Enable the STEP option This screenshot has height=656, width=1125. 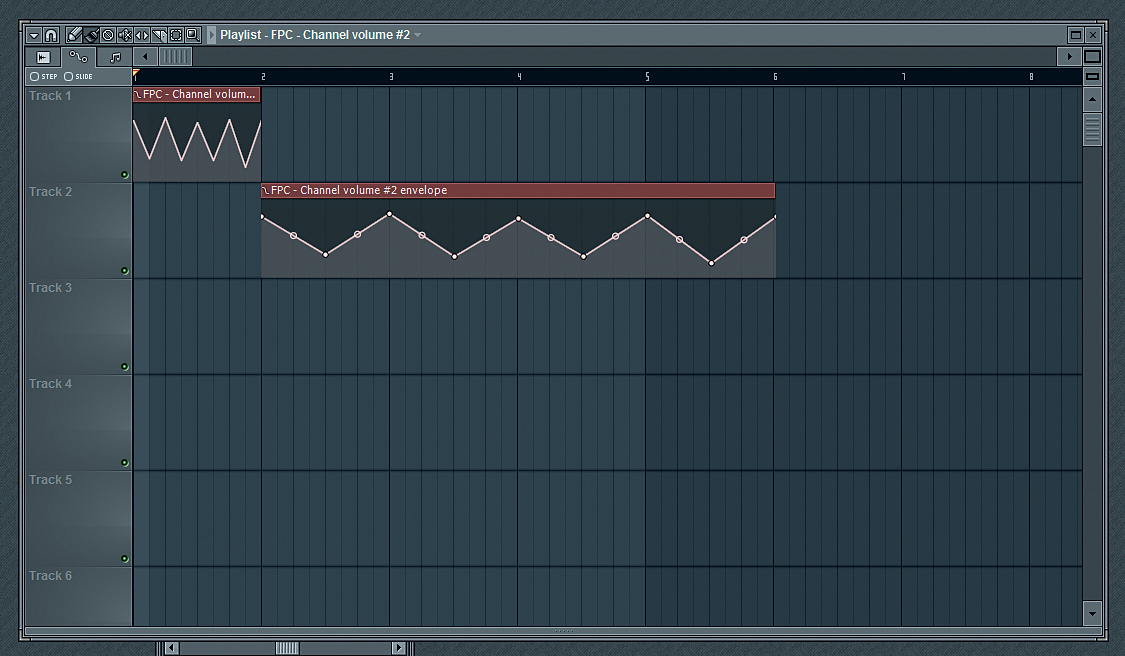35,76
